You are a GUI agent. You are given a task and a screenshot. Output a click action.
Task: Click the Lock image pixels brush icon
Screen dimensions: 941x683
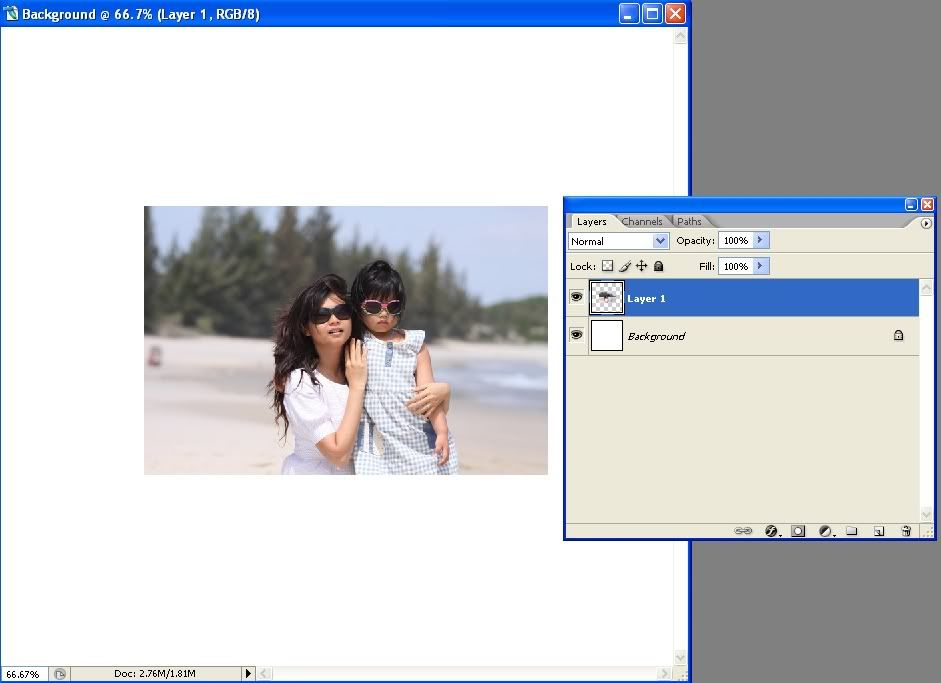tap(625, 267)
